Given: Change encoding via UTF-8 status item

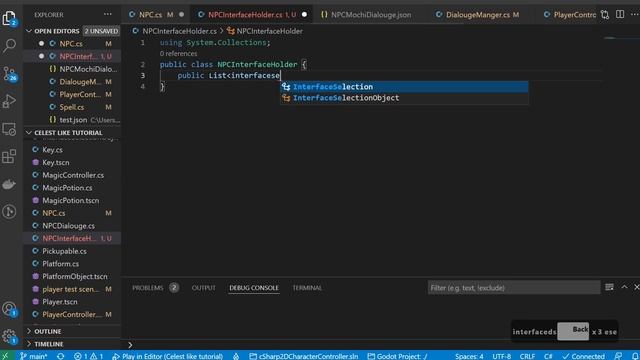Looking at the screenshot, I should [502, 356].
